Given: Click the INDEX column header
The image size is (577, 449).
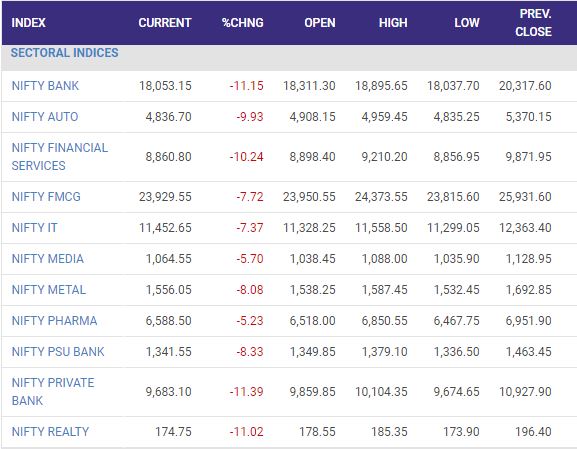Looking at the screenshot, I should [28, 23].
